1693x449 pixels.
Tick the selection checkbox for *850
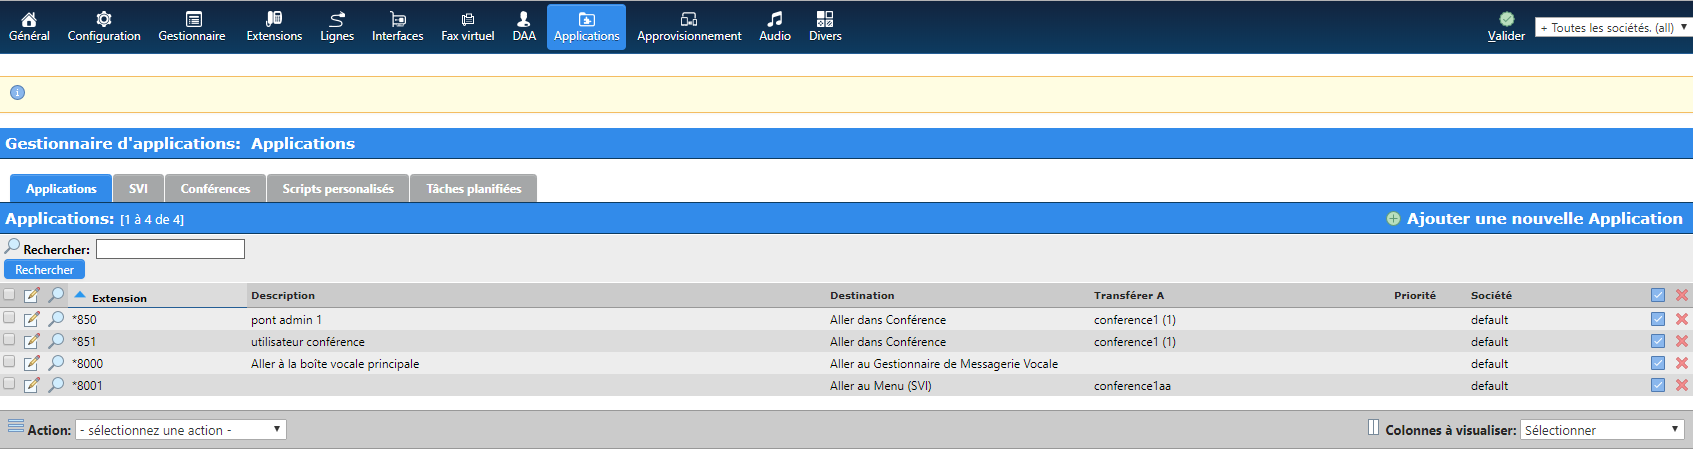click(9, 317)
